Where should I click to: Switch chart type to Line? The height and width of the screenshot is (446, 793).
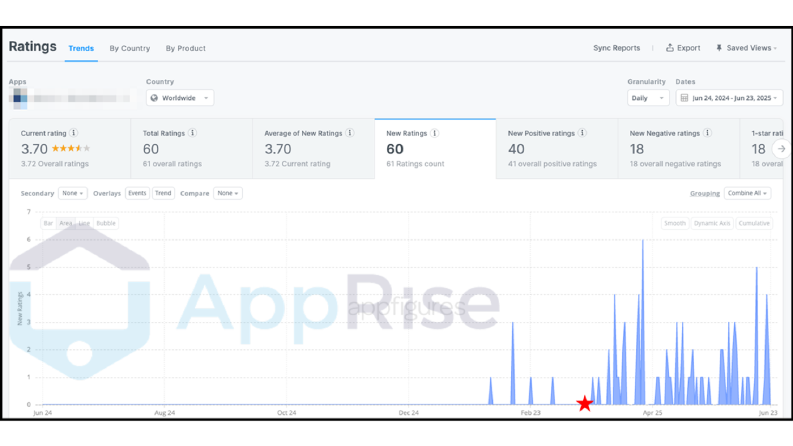point(84,223)
